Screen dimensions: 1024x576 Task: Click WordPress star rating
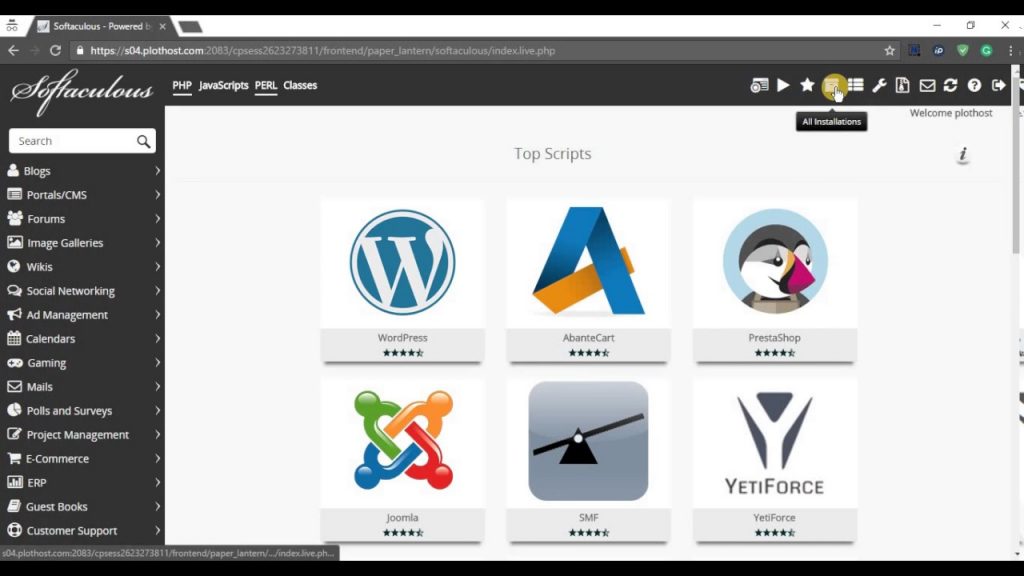403,353
